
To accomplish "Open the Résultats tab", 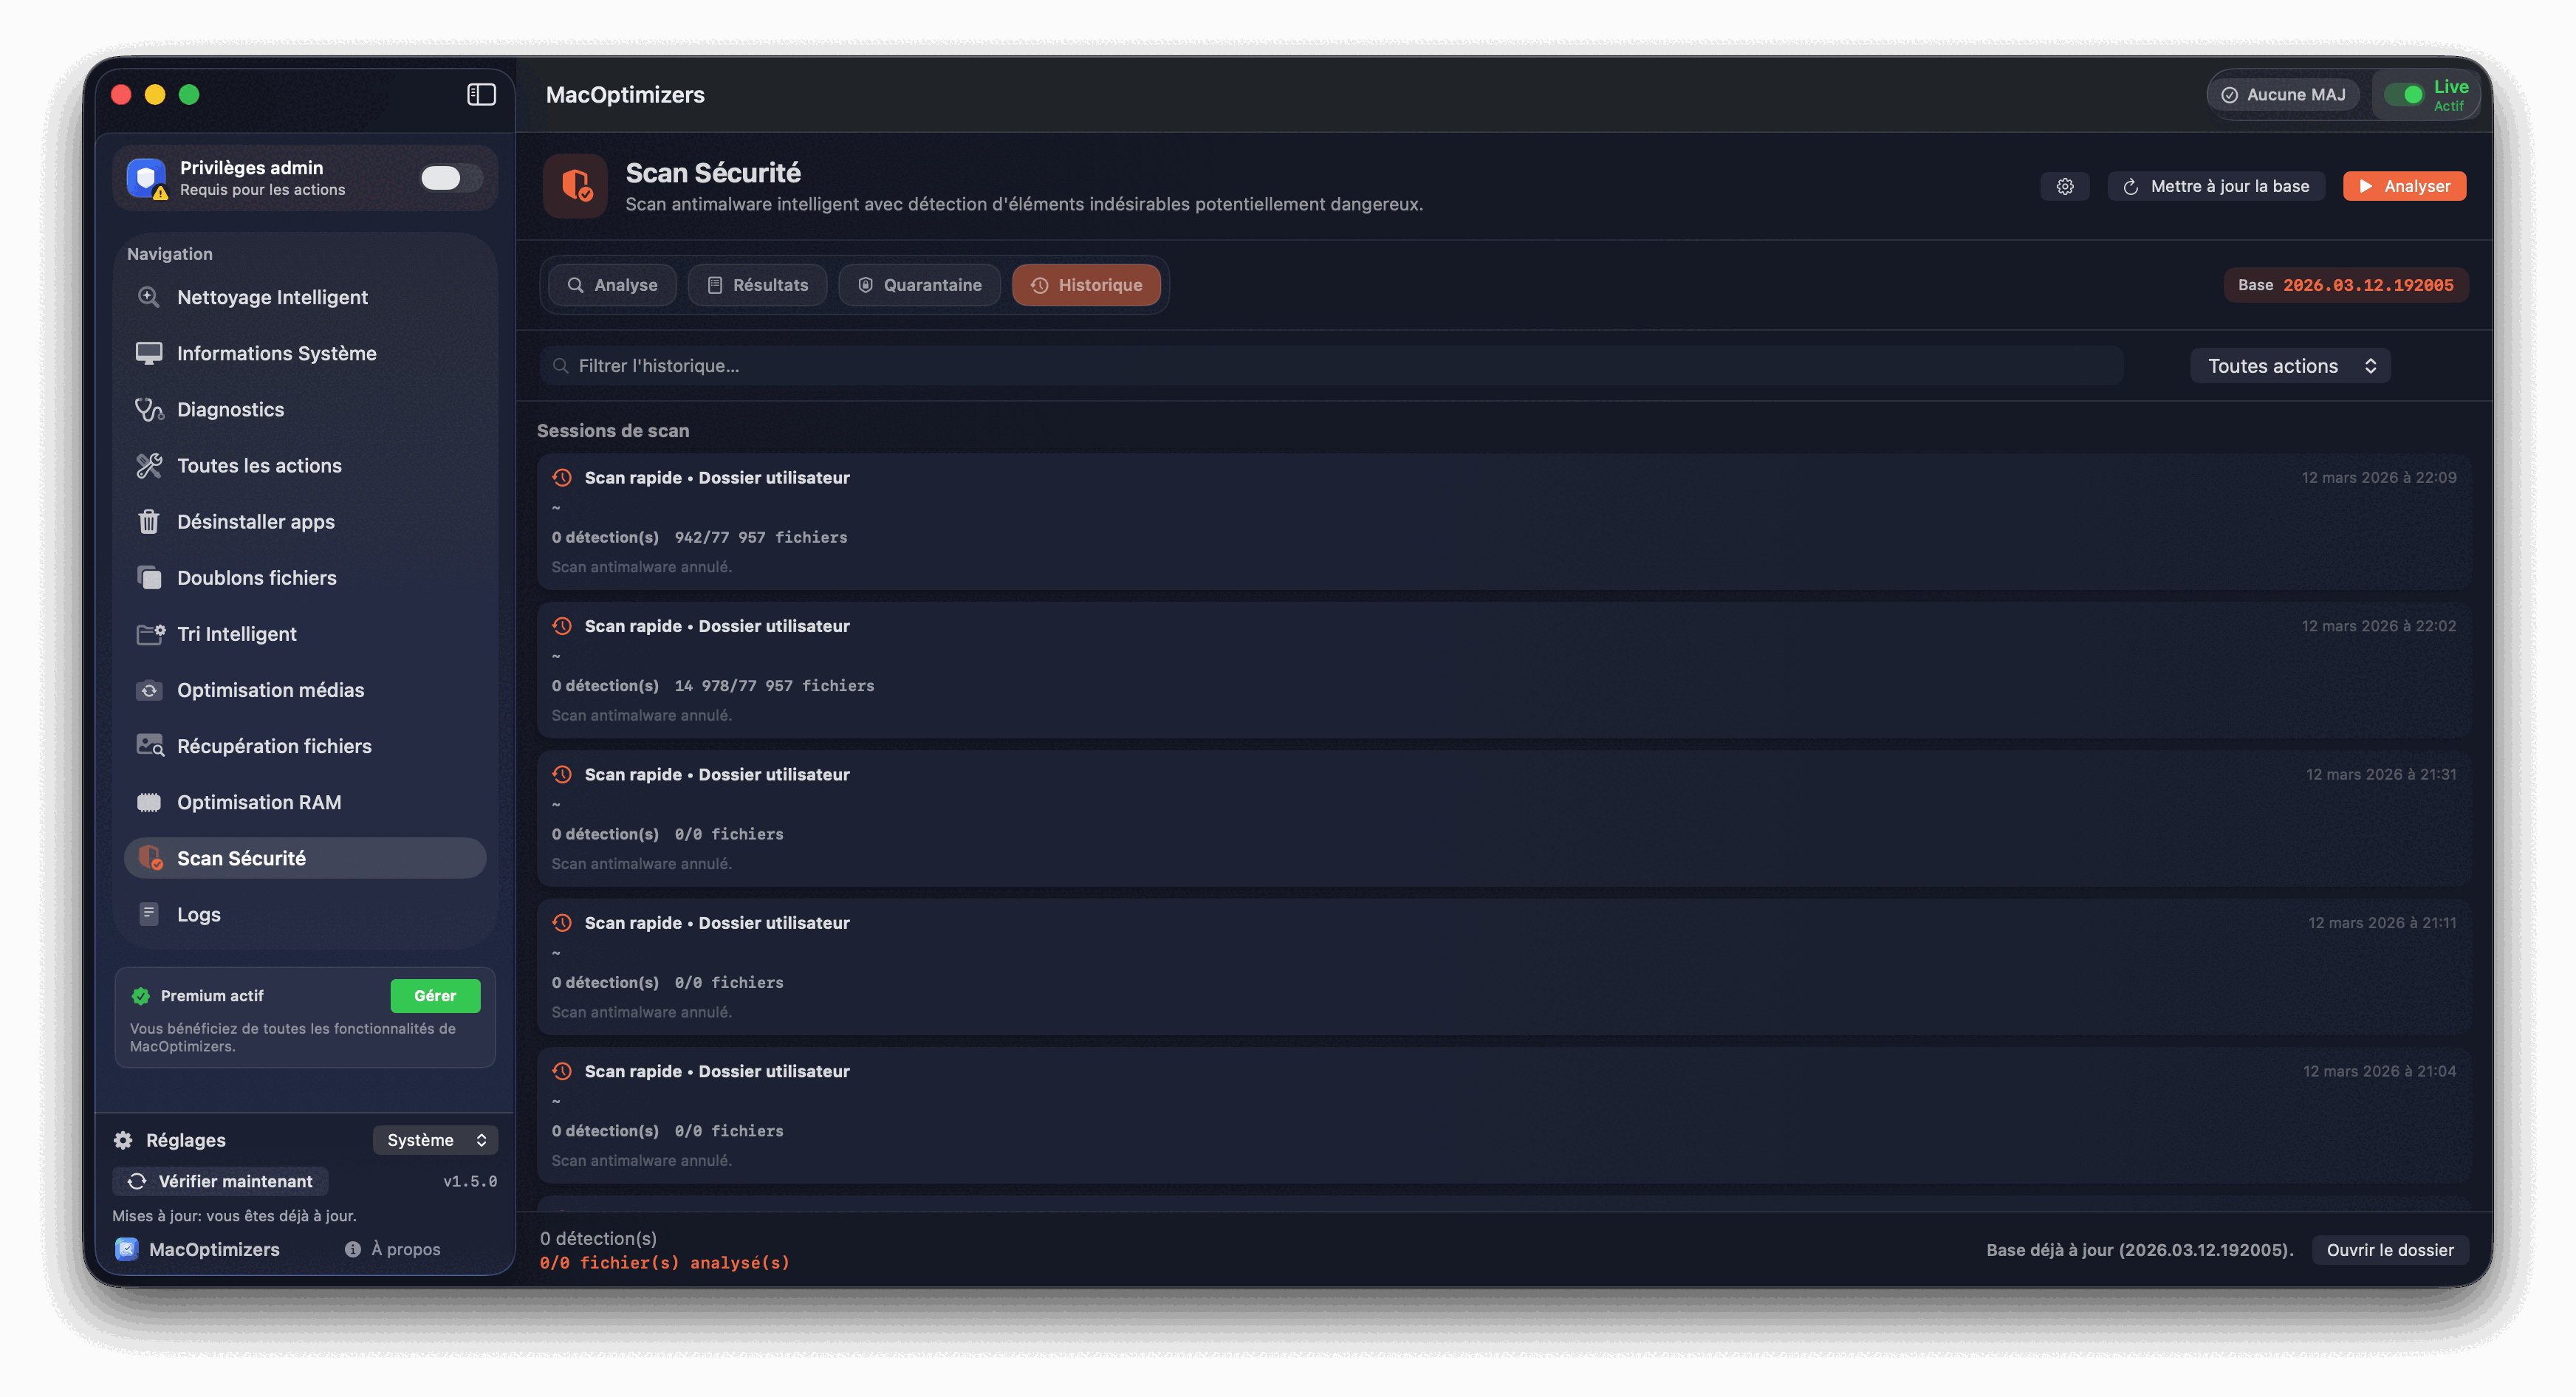I will pyautogui.click(x=757, y=284).
